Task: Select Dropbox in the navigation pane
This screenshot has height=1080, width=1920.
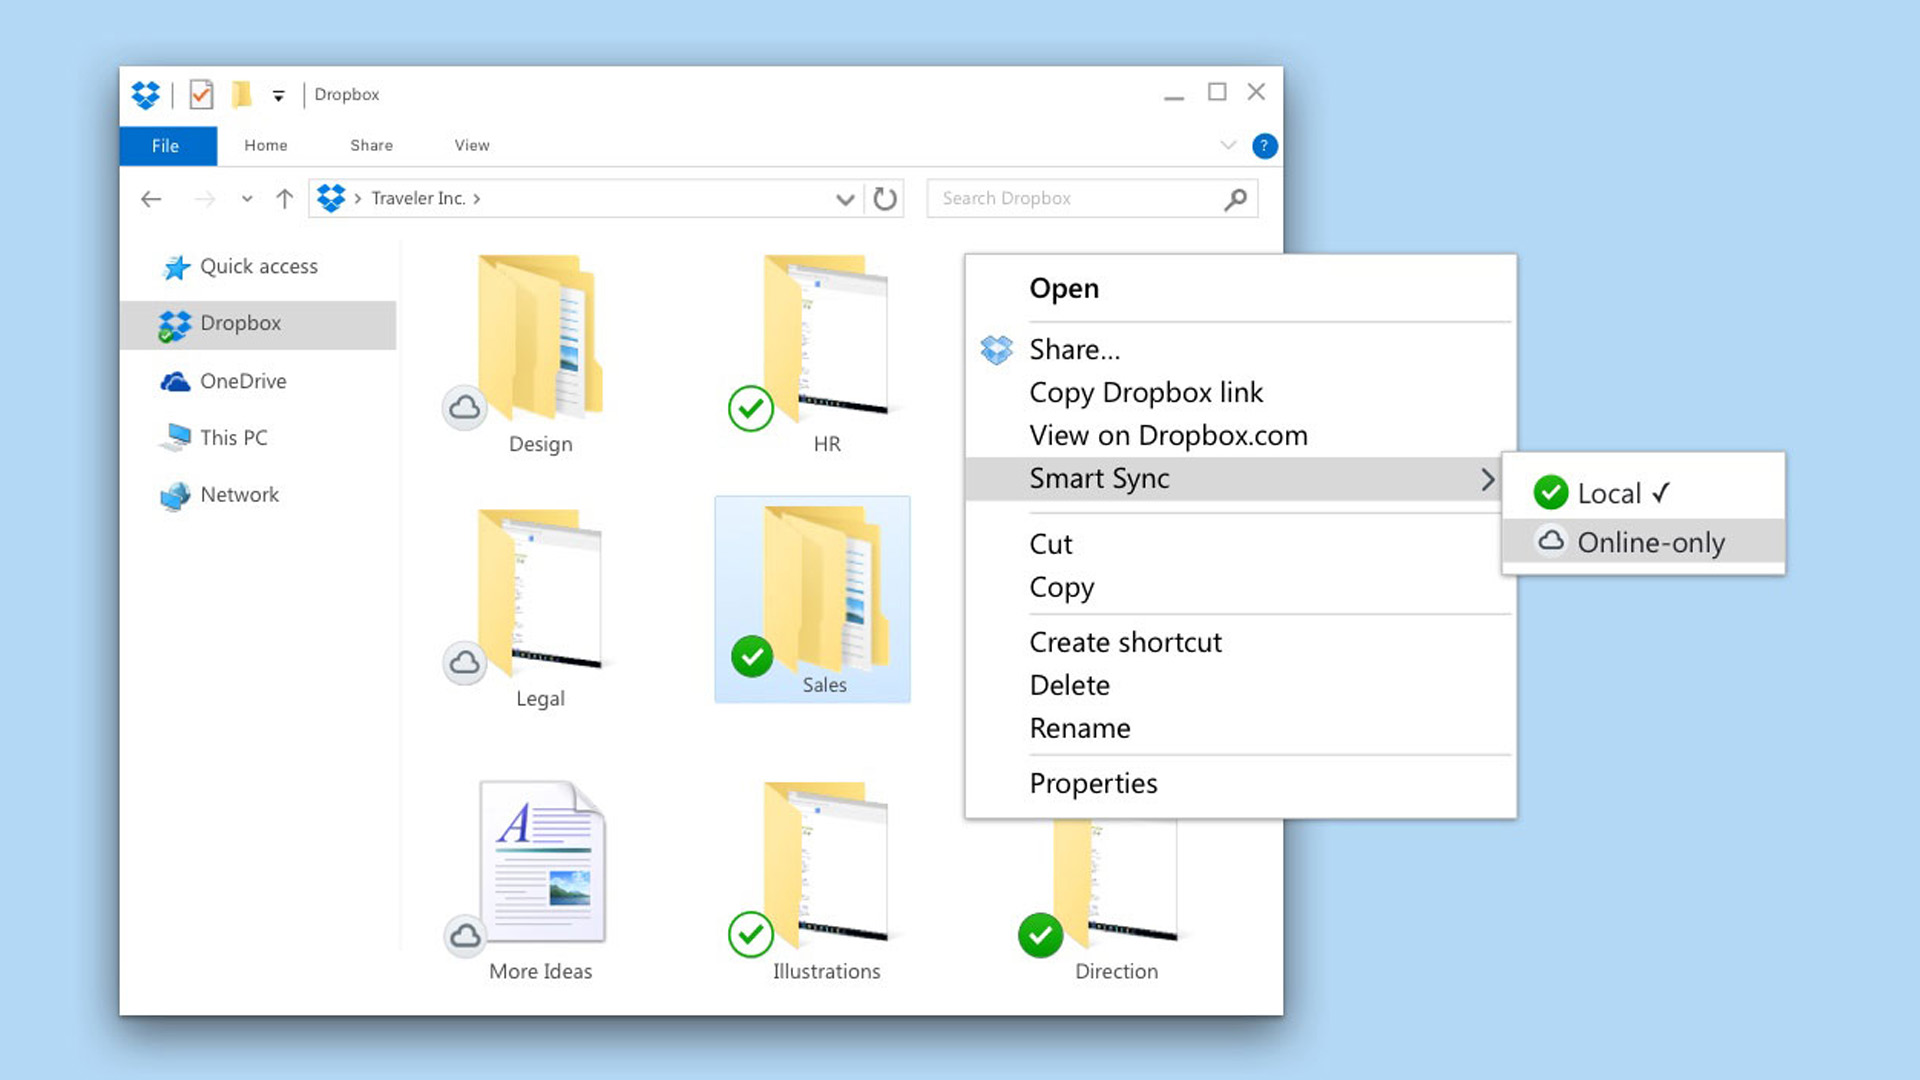Action: click(258, 324)
